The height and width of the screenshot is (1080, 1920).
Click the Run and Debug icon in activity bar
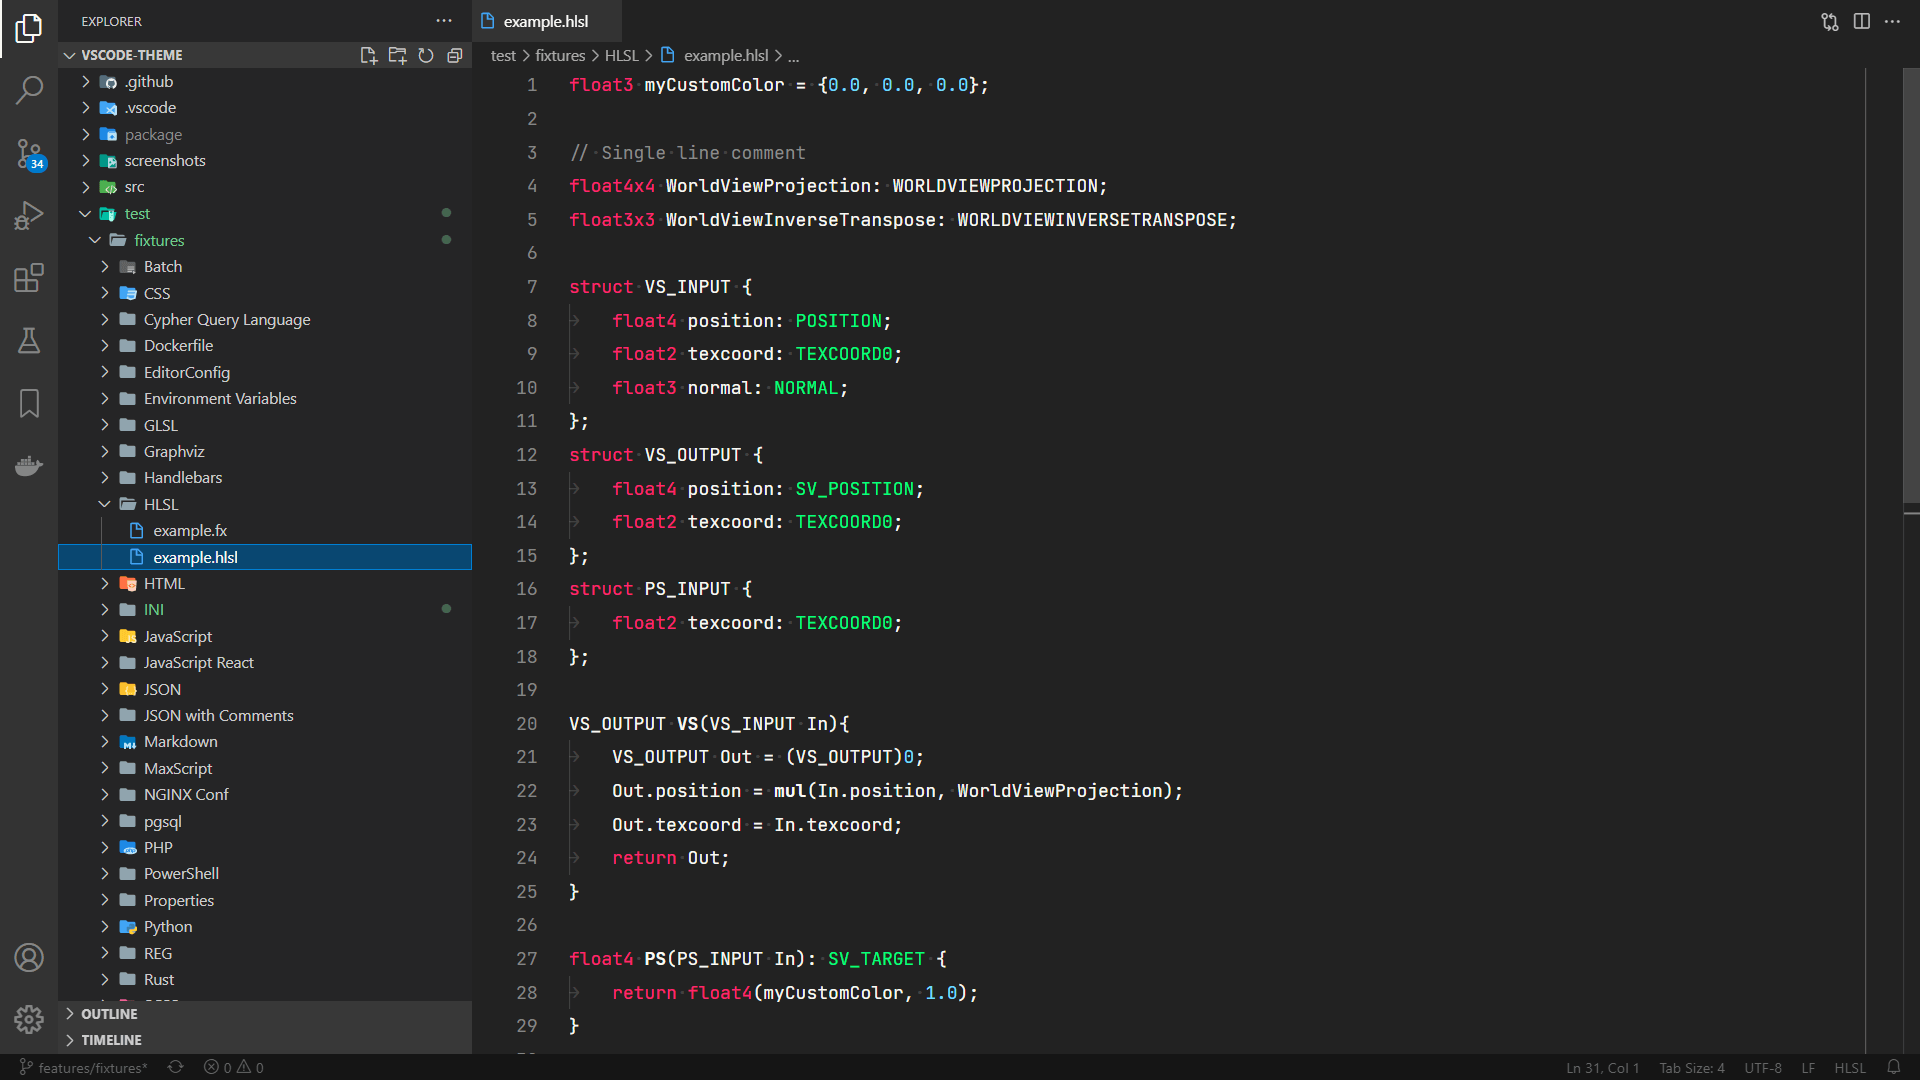29,214
